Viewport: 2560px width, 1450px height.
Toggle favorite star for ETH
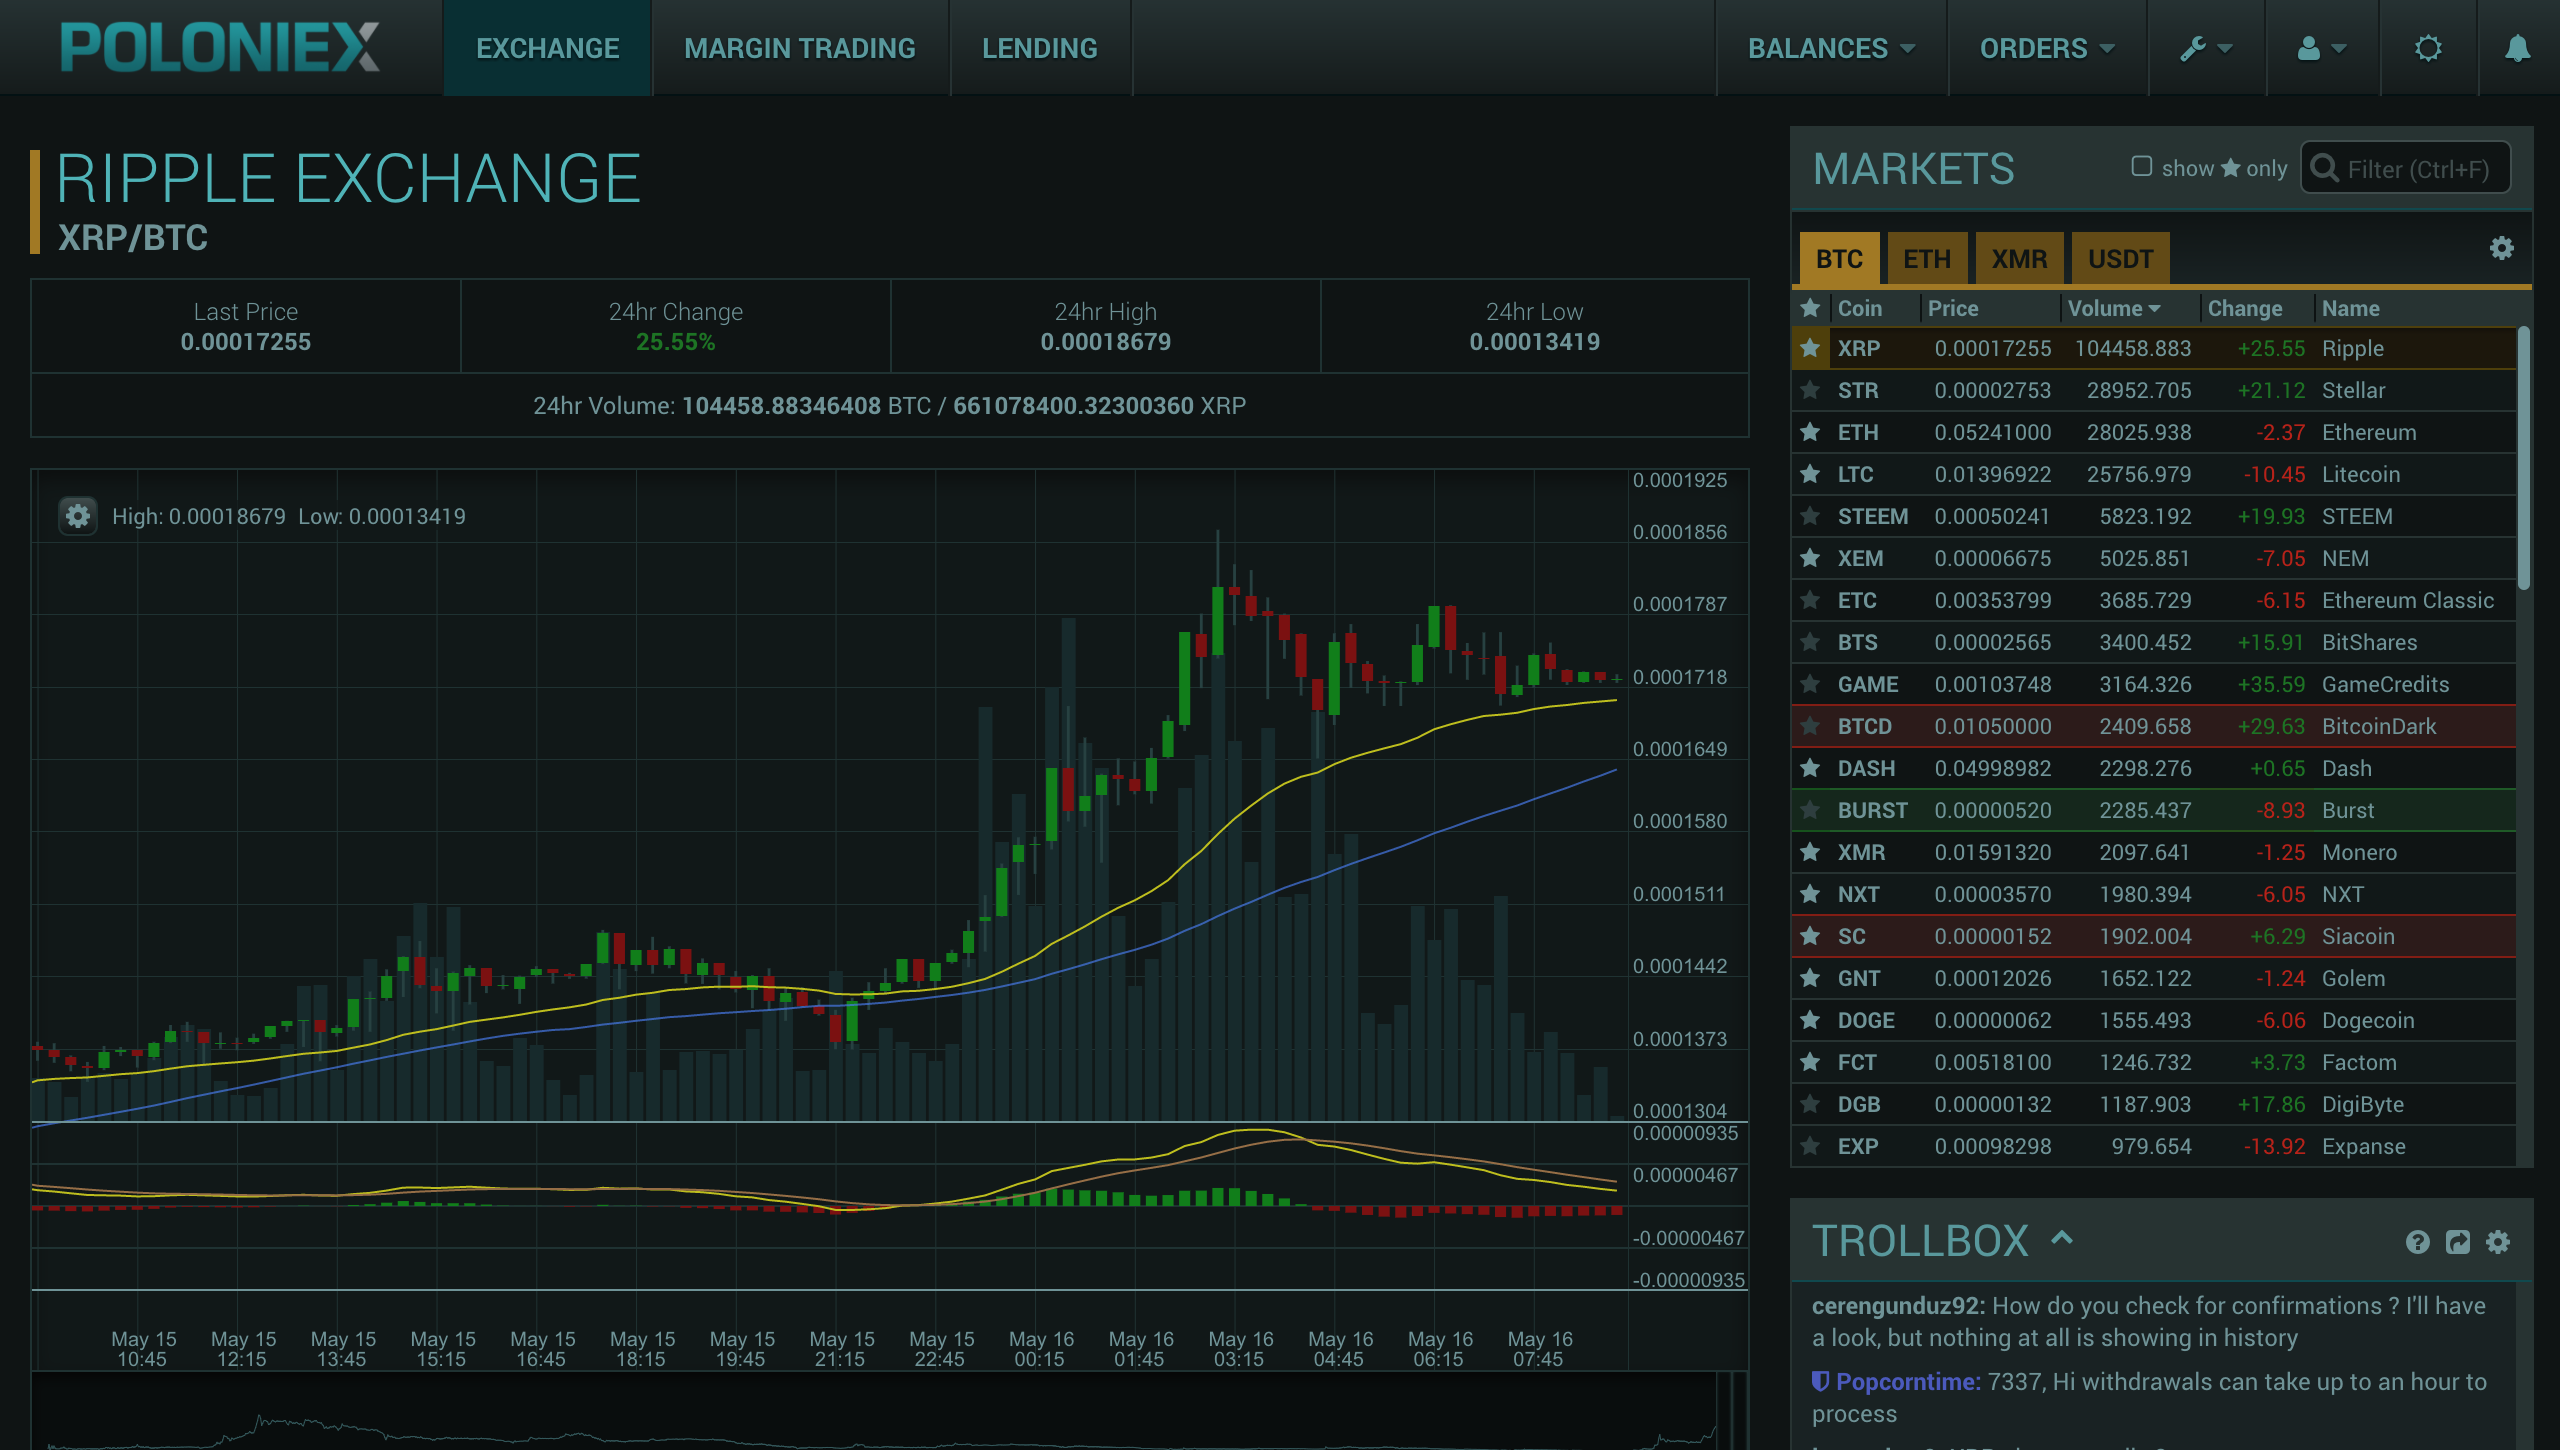tap(1810, 432)
